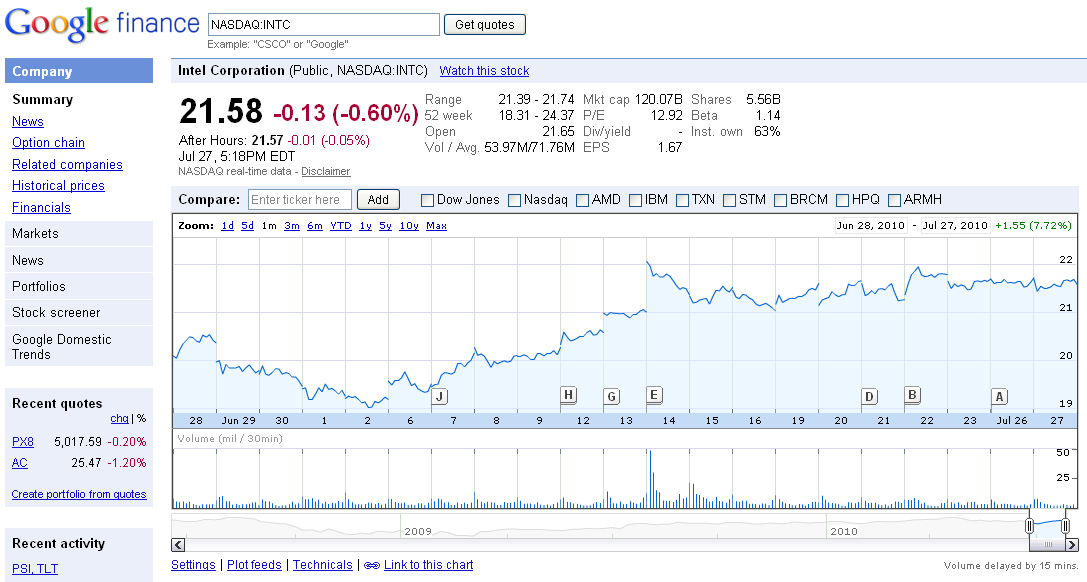Go to Portfolios section
This screenshot has width=1087, height=582.
point(78,287)
